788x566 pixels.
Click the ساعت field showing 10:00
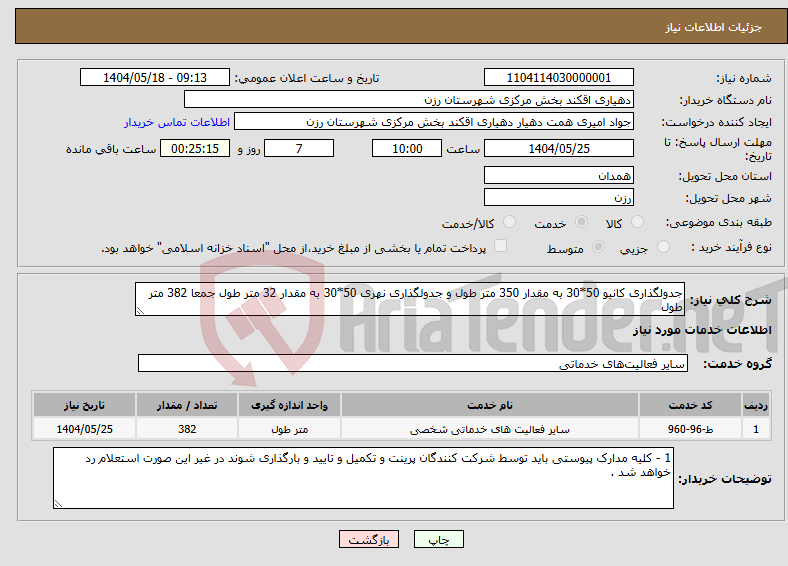click(x=407, y=148)
